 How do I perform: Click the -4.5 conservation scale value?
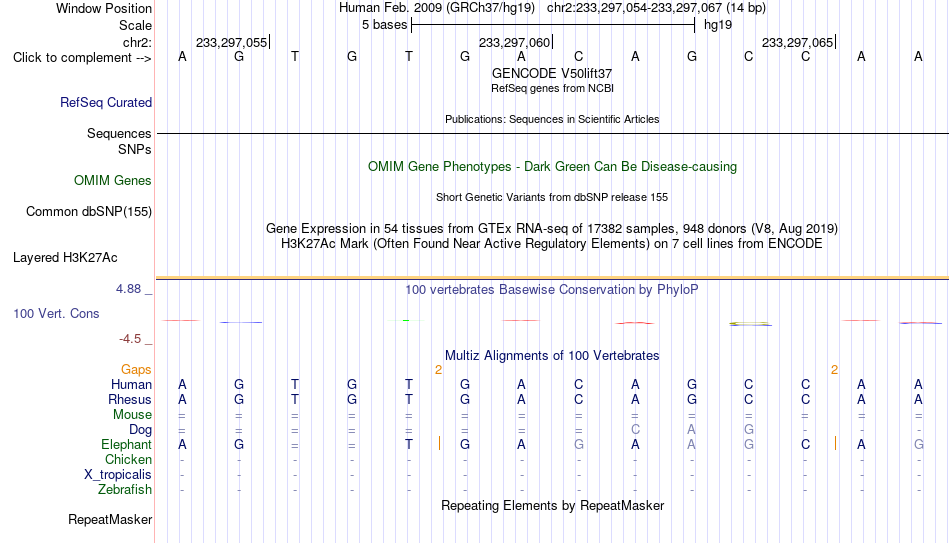click(x=130, y=339)
